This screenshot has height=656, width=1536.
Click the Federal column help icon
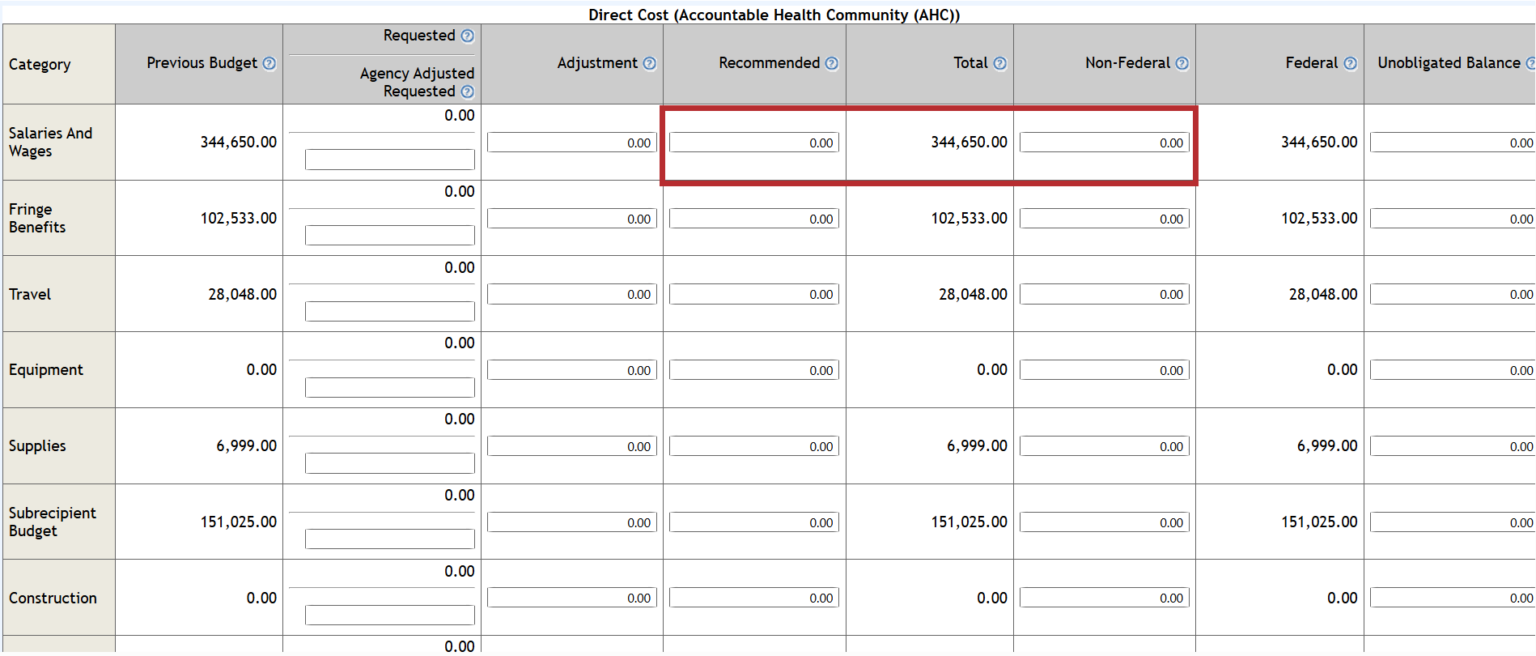(x=1350, y=64)
